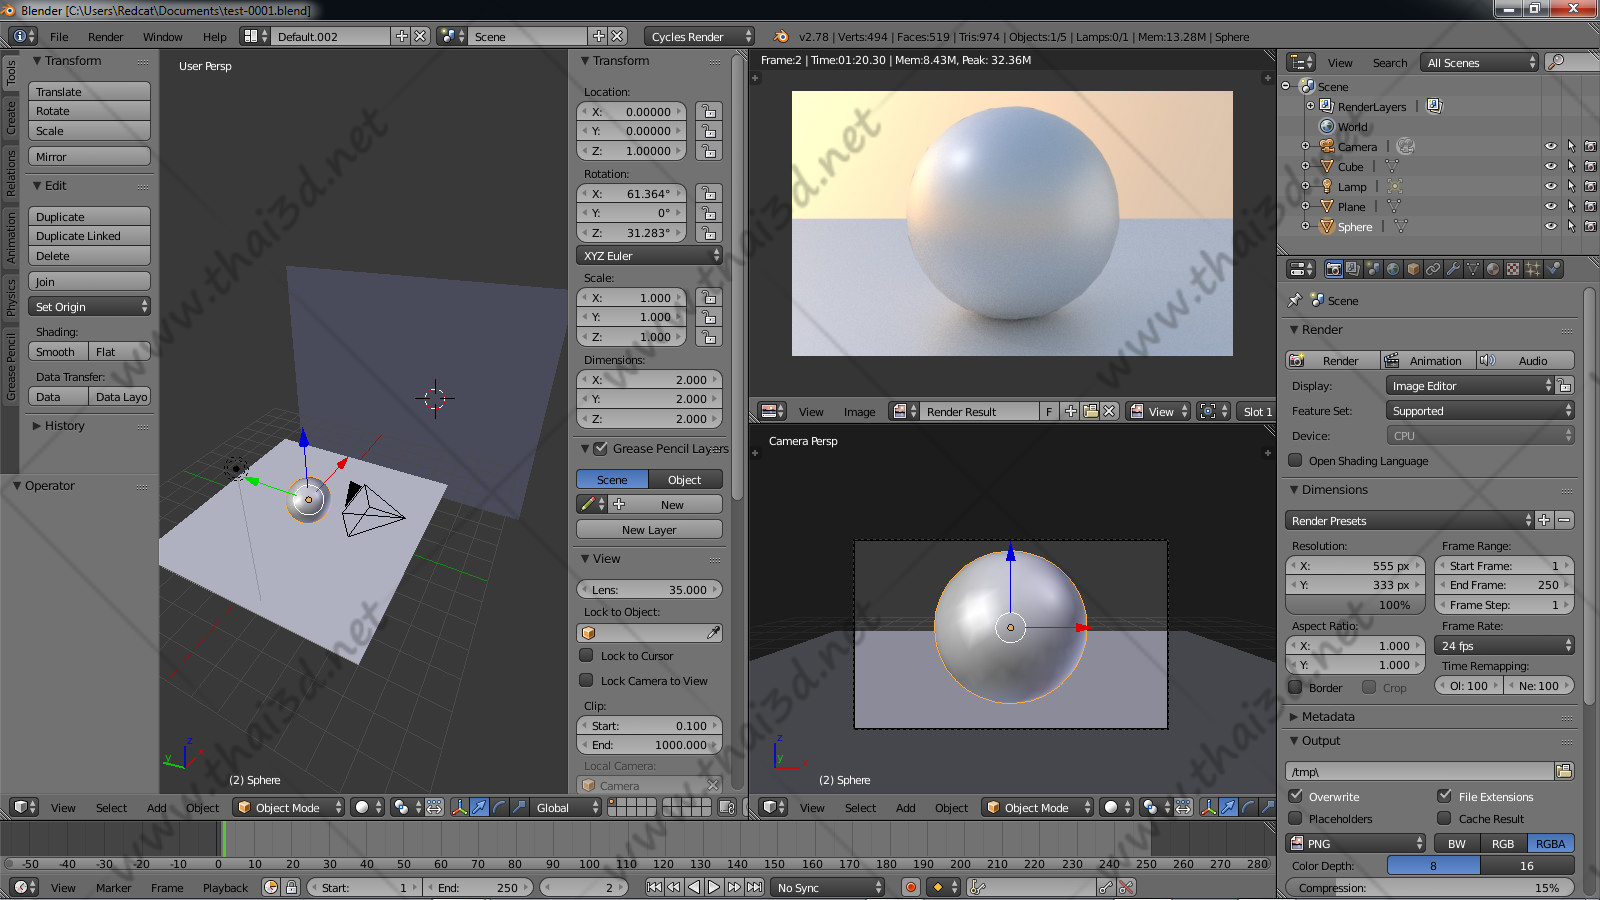Screen dimensions: 1600x900
Task: Open the Modifiers wrench tab in Properties
Action: click(x=1453, y=269)
